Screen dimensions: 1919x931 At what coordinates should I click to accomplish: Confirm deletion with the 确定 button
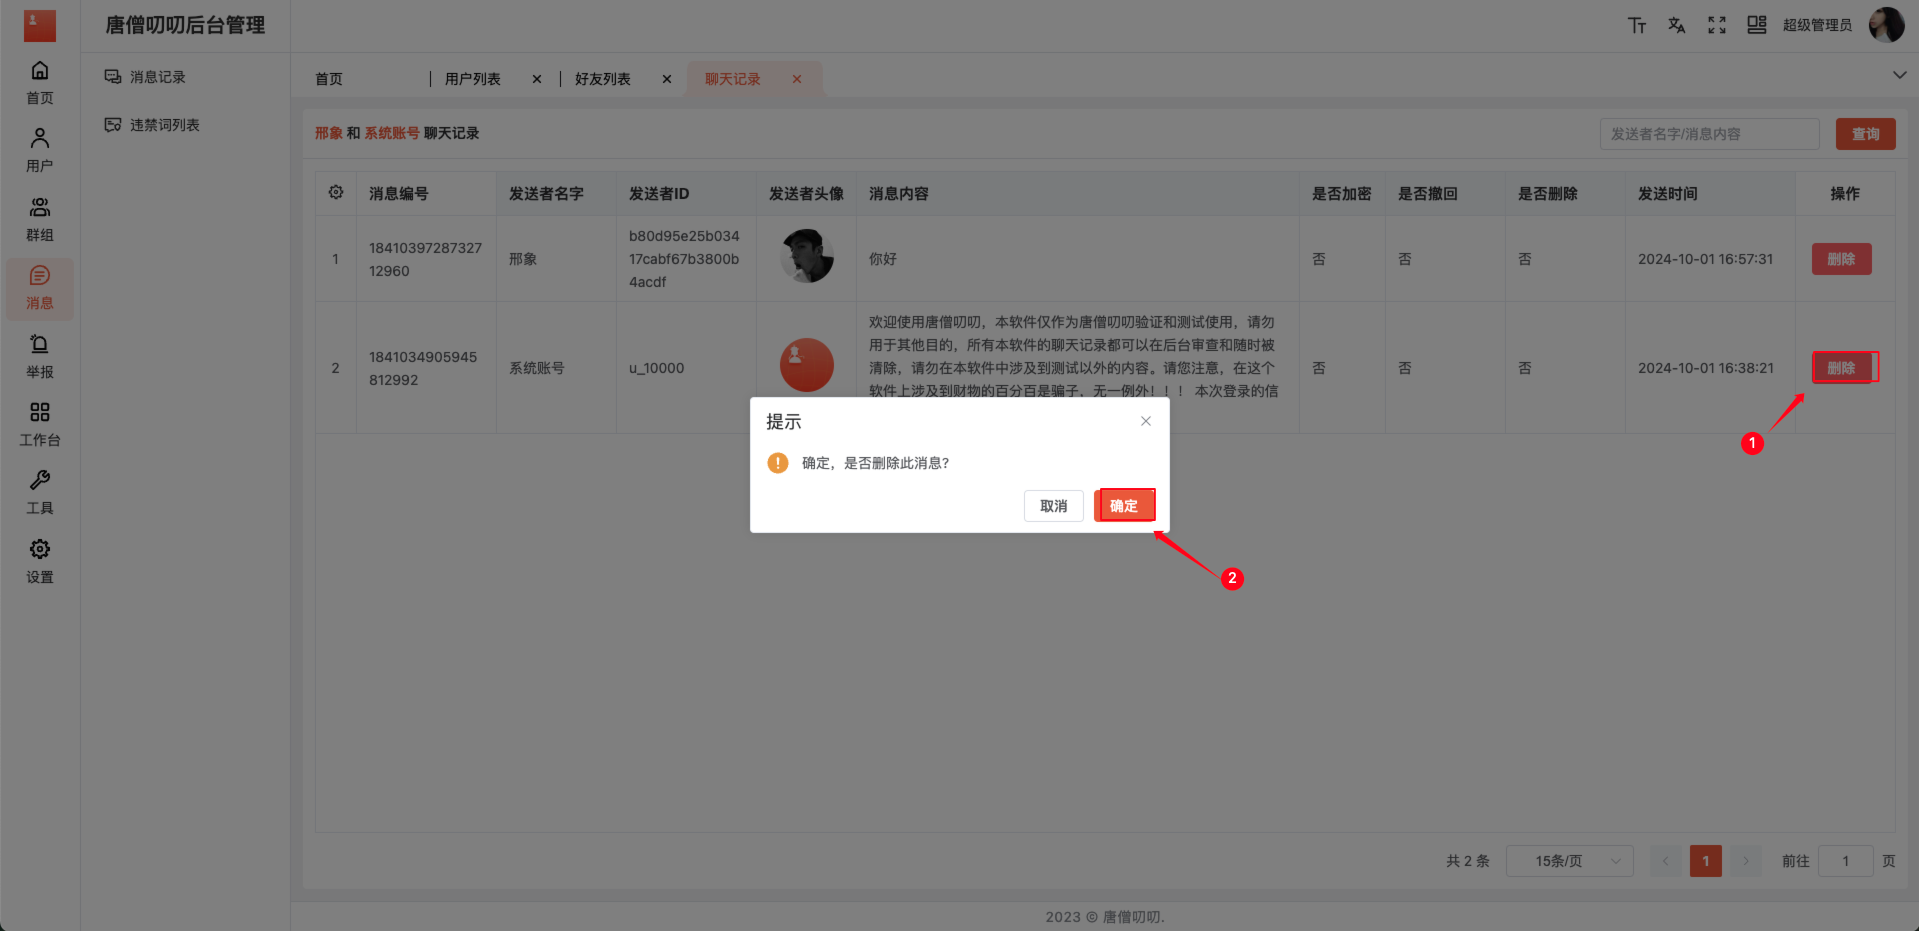pyautogui.click(x=1124, y=505)
